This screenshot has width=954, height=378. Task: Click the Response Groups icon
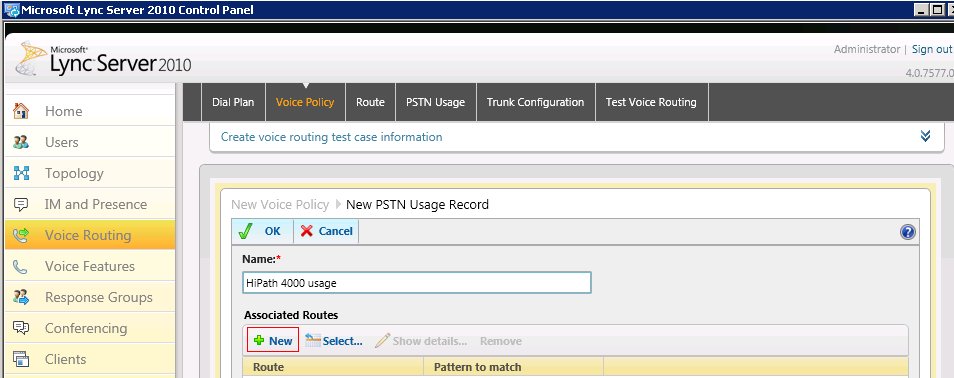click(x=21, y=298)
